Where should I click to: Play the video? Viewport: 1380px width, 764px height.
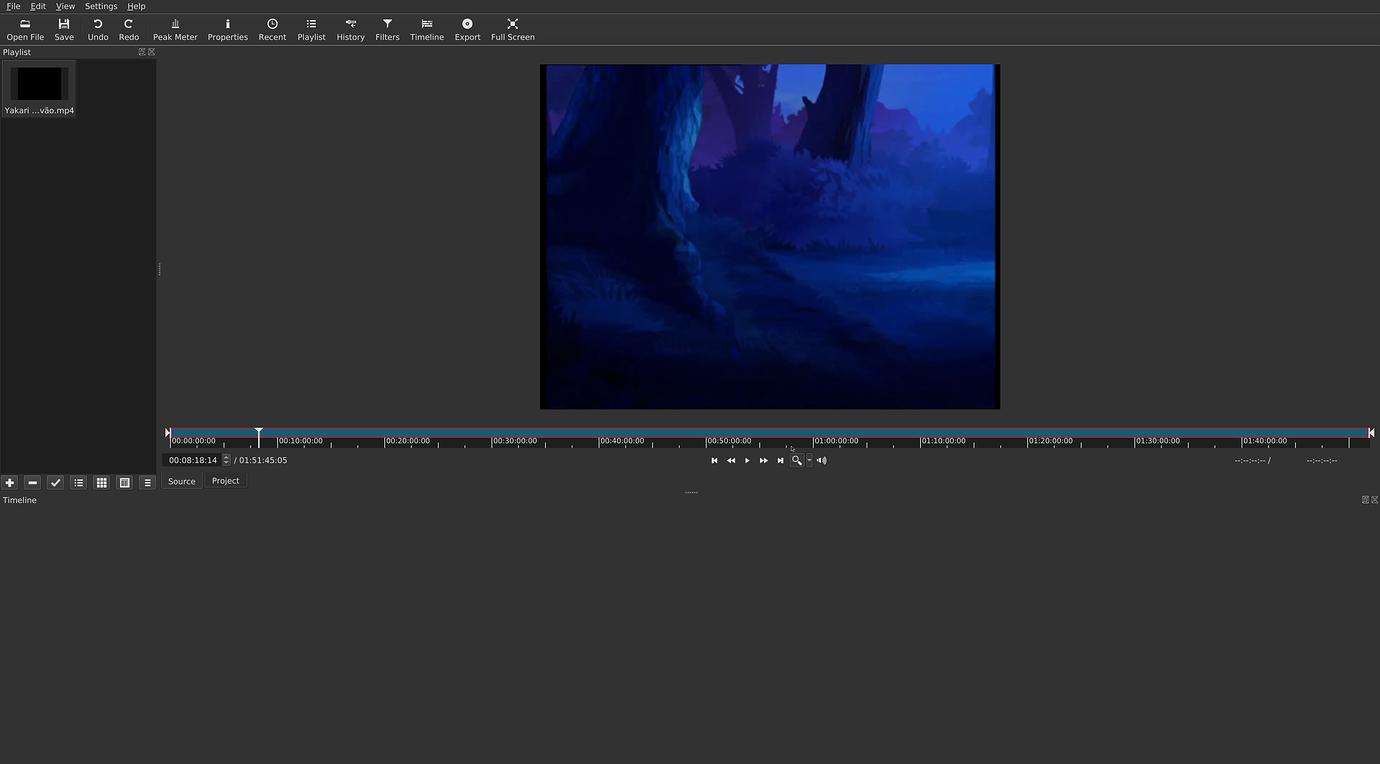coord(747,460)
